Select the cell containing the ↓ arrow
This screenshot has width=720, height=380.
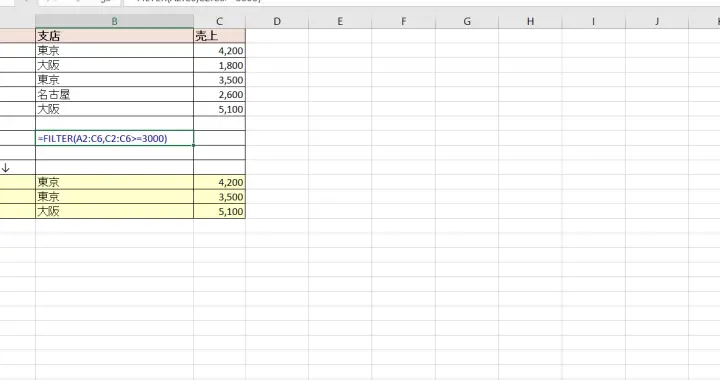coord(17,168)
